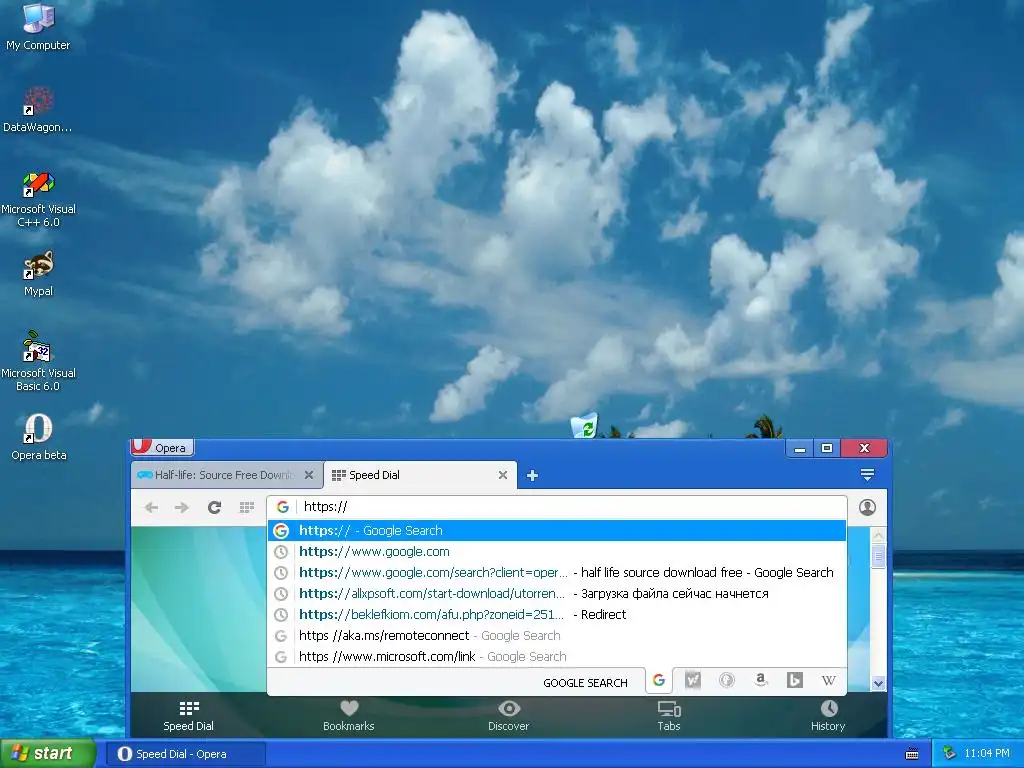
Task: Select the DataWagon desktop shortcut
Action: click(x=38, y=109)
